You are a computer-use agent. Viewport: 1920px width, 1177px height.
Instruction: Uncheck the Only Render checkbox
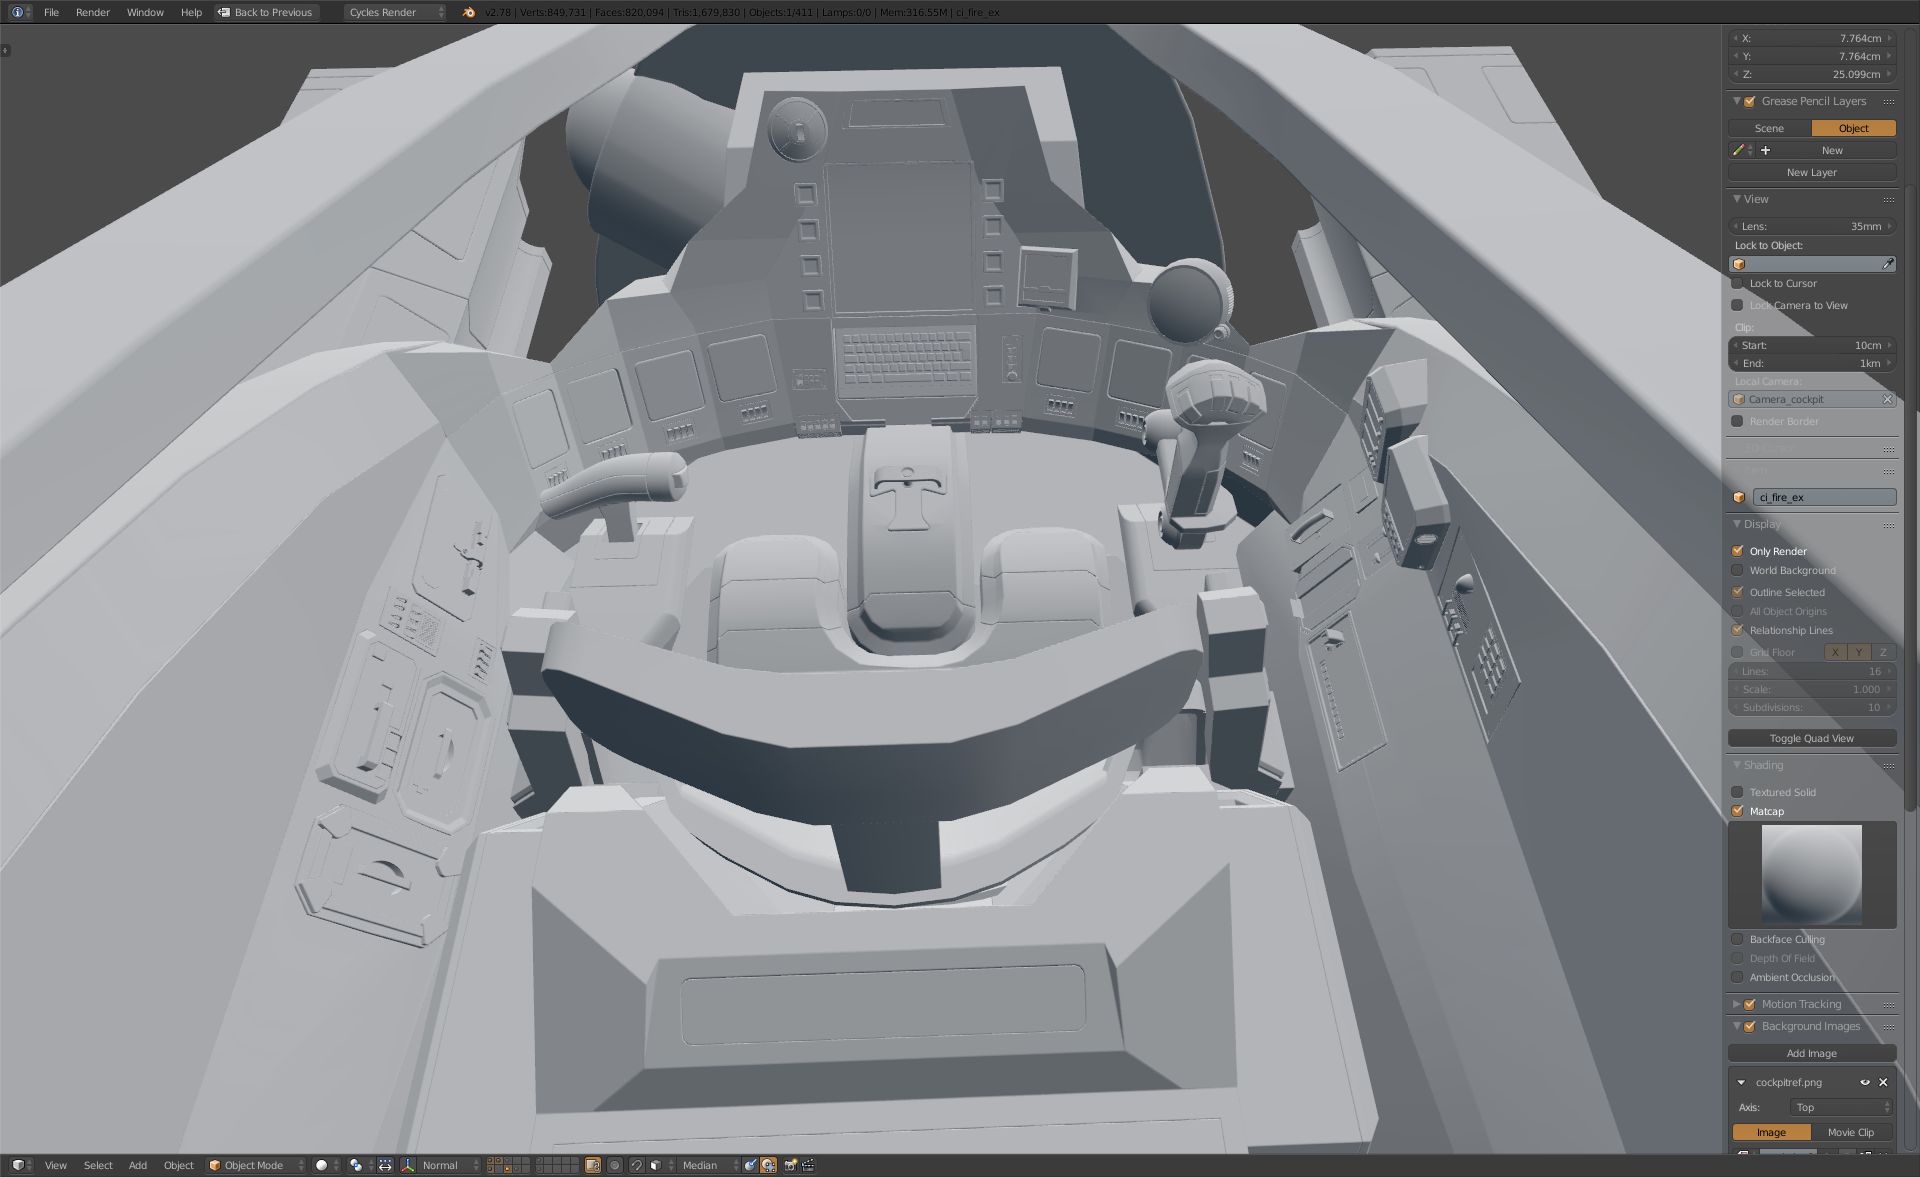tap(1737, 551)
